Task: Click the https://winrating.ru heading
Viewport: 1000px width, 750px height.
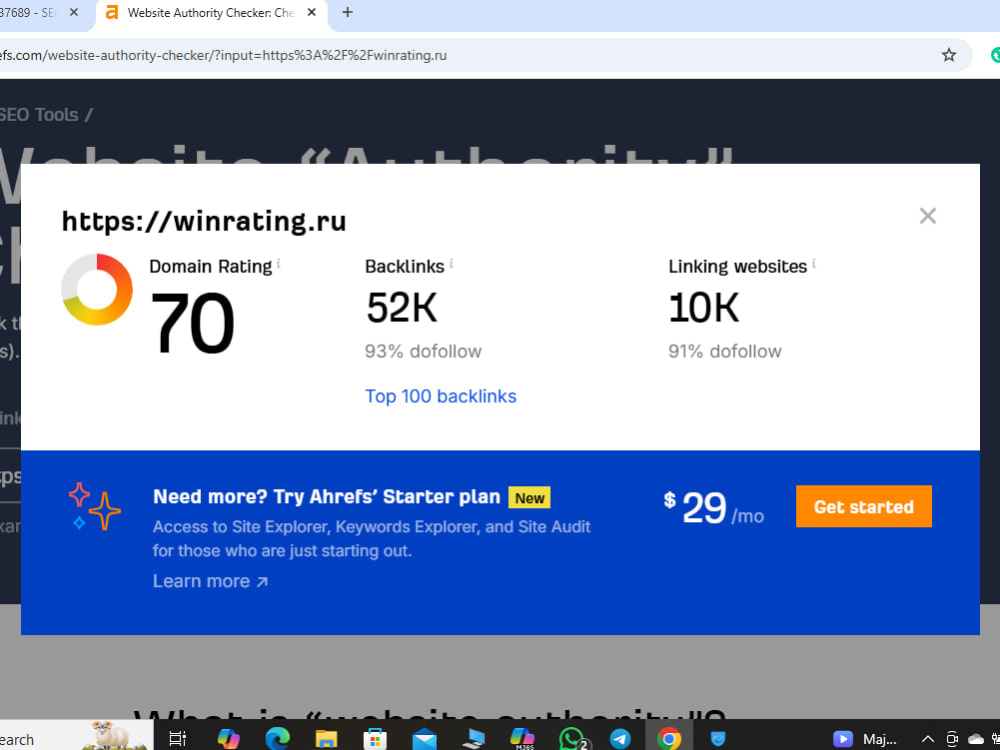Action: coord(204,221)
